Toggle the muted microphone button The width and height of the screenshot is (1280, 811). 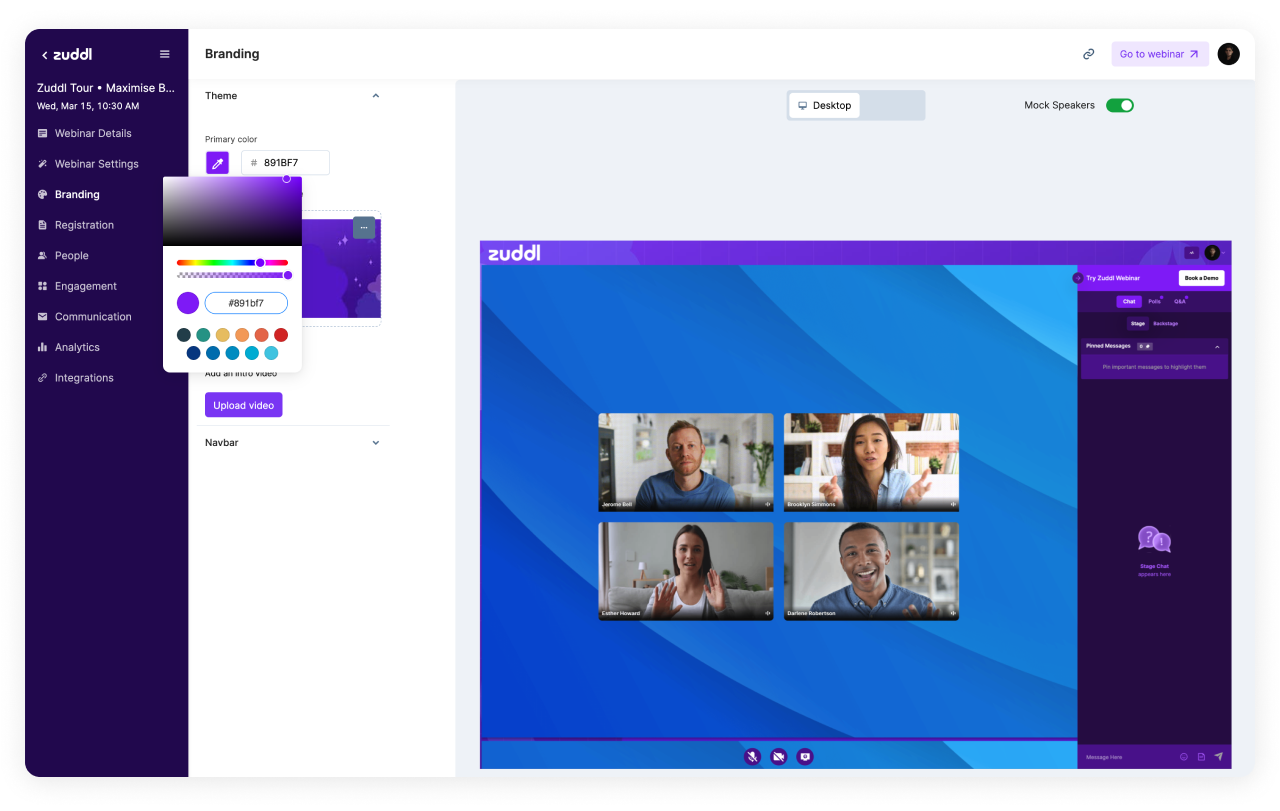(x=753, y=756)
